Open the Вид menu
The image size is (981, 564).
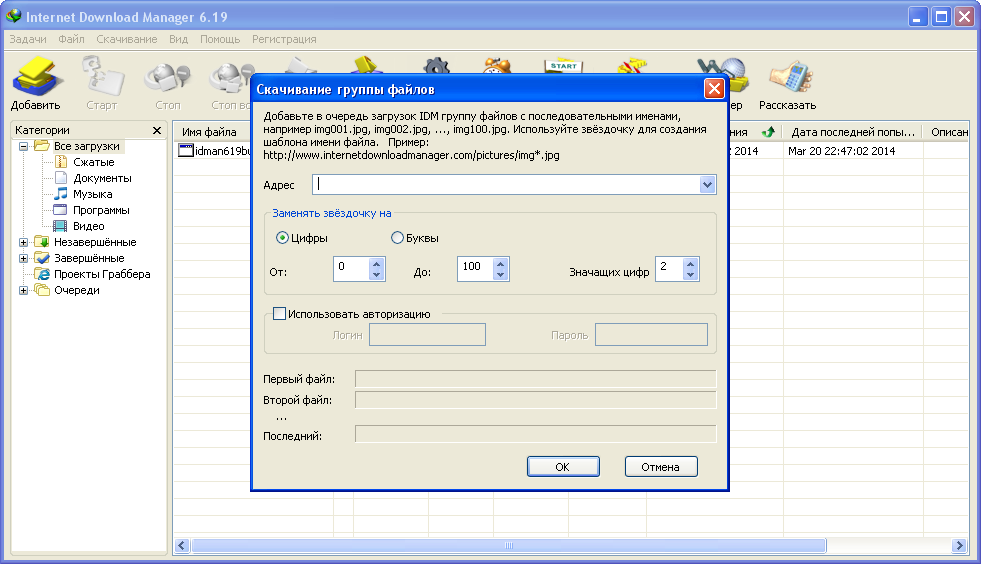coord(178,39)
